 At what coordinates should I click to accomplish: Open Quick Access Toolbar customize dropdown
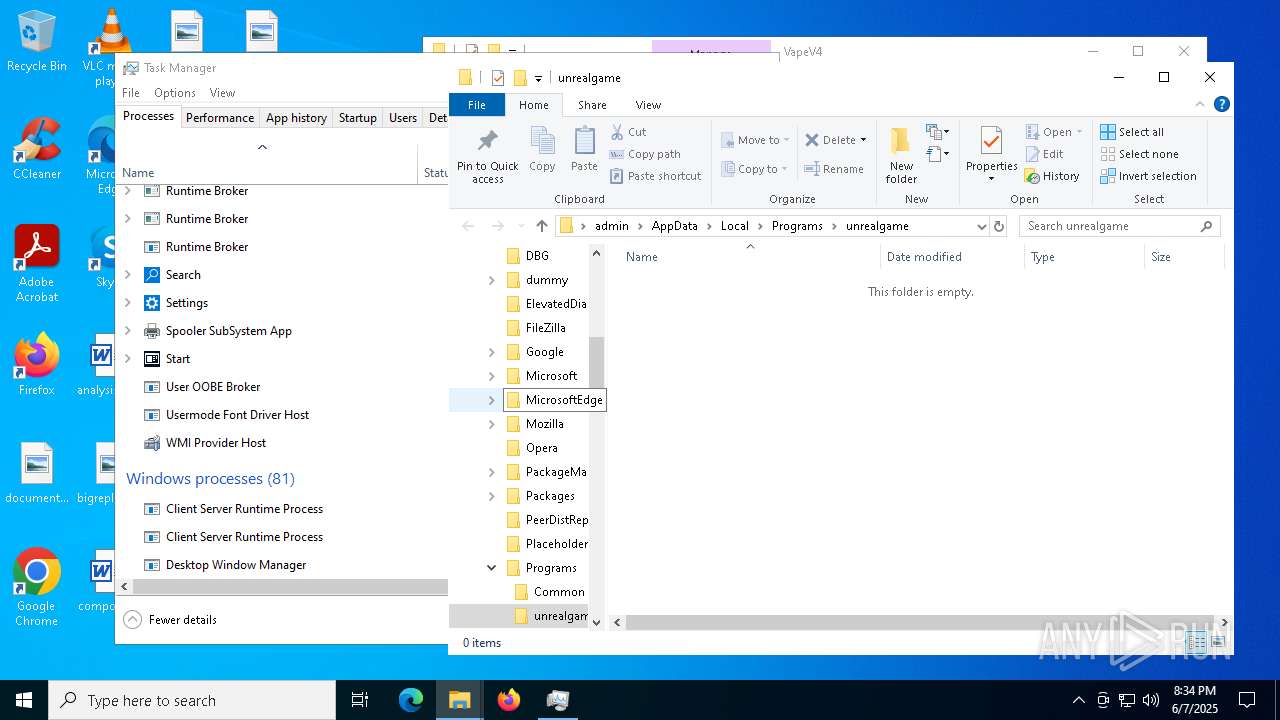[538, 78]
